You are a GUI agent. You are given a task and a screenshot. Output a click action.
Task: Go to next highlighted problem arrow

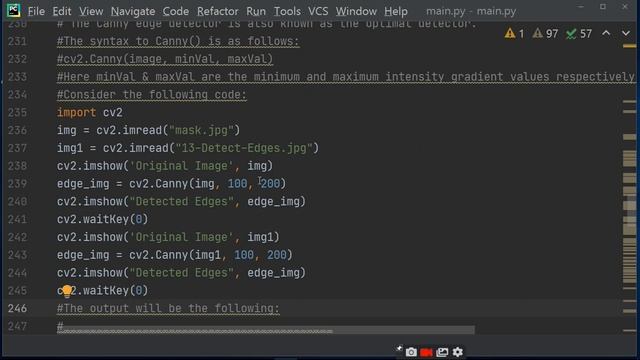626,33
